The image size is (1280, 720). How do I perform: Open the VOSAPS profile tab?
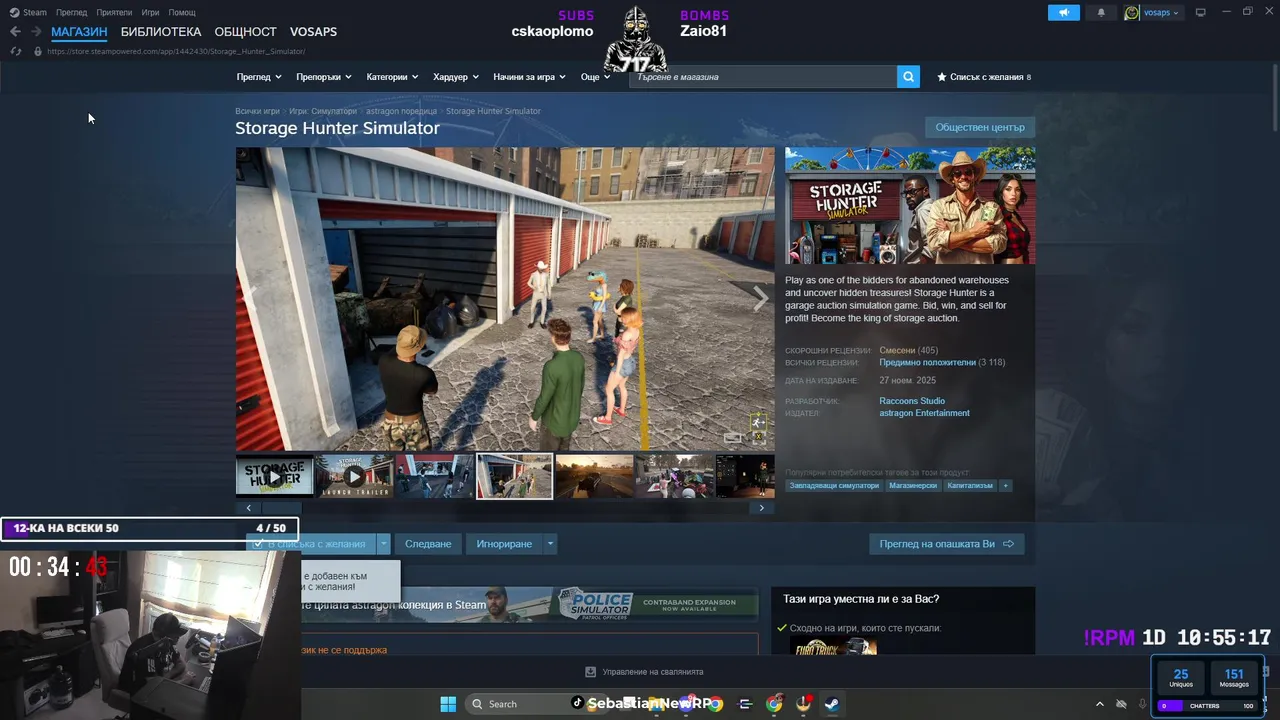(313, 32)
